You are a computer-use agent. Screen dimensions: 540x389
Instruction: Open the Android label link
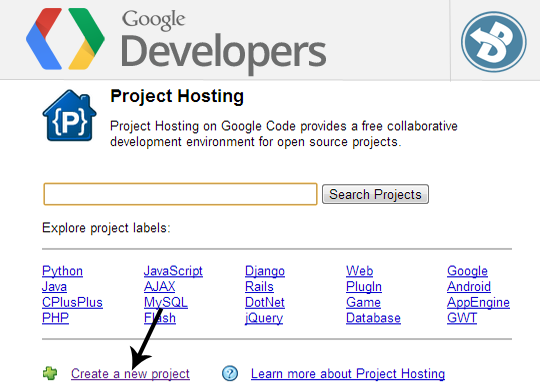pos(469,286)
